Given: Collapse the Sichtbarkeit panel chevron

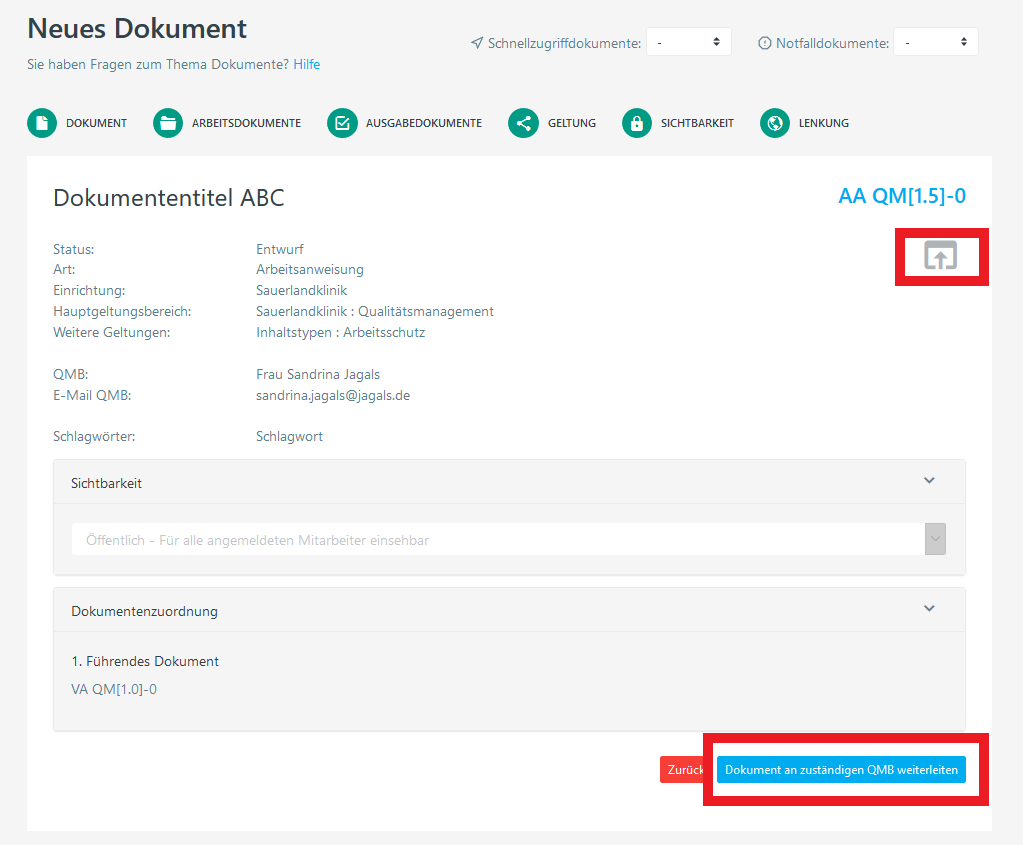Looking at the screenshot, I should [929, 481].
